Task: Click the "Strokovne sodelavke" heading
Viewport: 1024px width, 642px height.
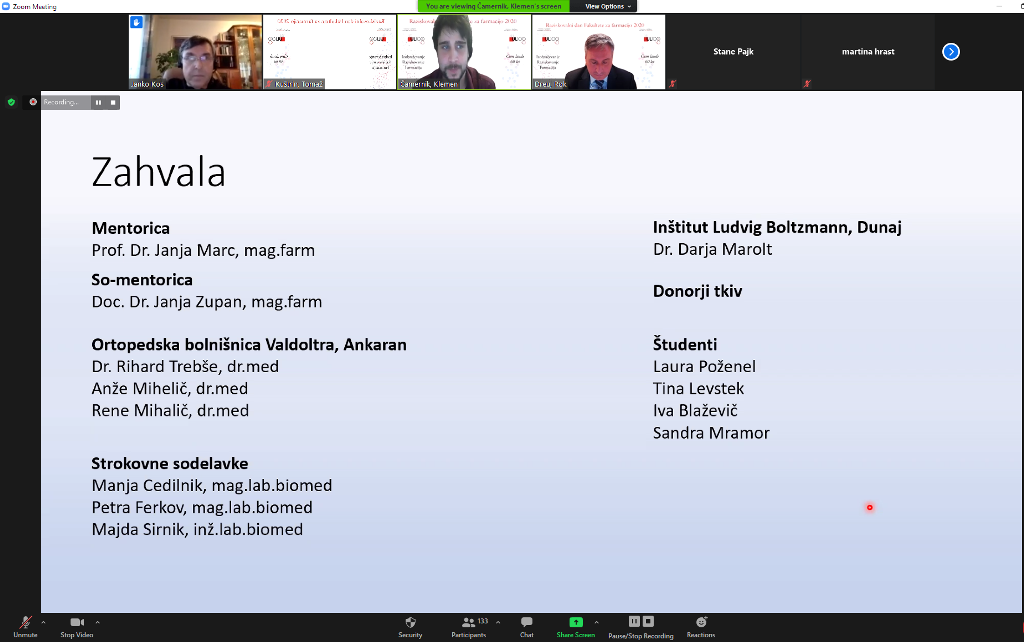Action: pyautogui.click(x=170, y=463)
